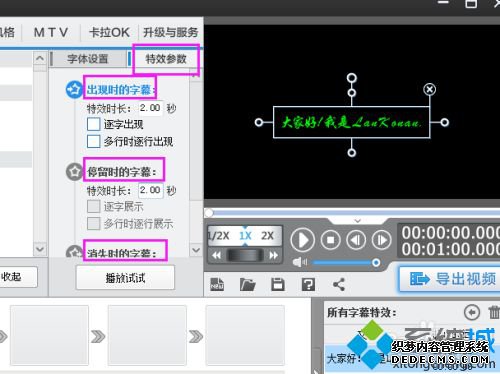Stop the video preview
Image resolution: width=500 pixels, height=374 pixels.
tap(330, 240)
